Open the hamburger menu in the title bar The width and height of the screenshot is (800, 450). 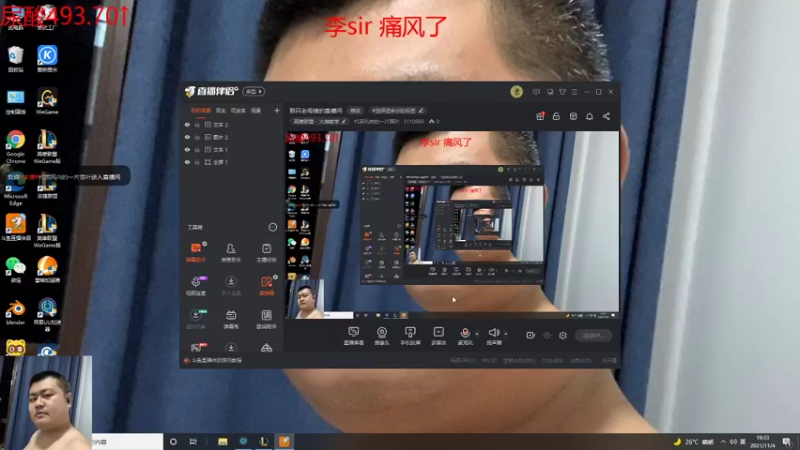[574, 92]
